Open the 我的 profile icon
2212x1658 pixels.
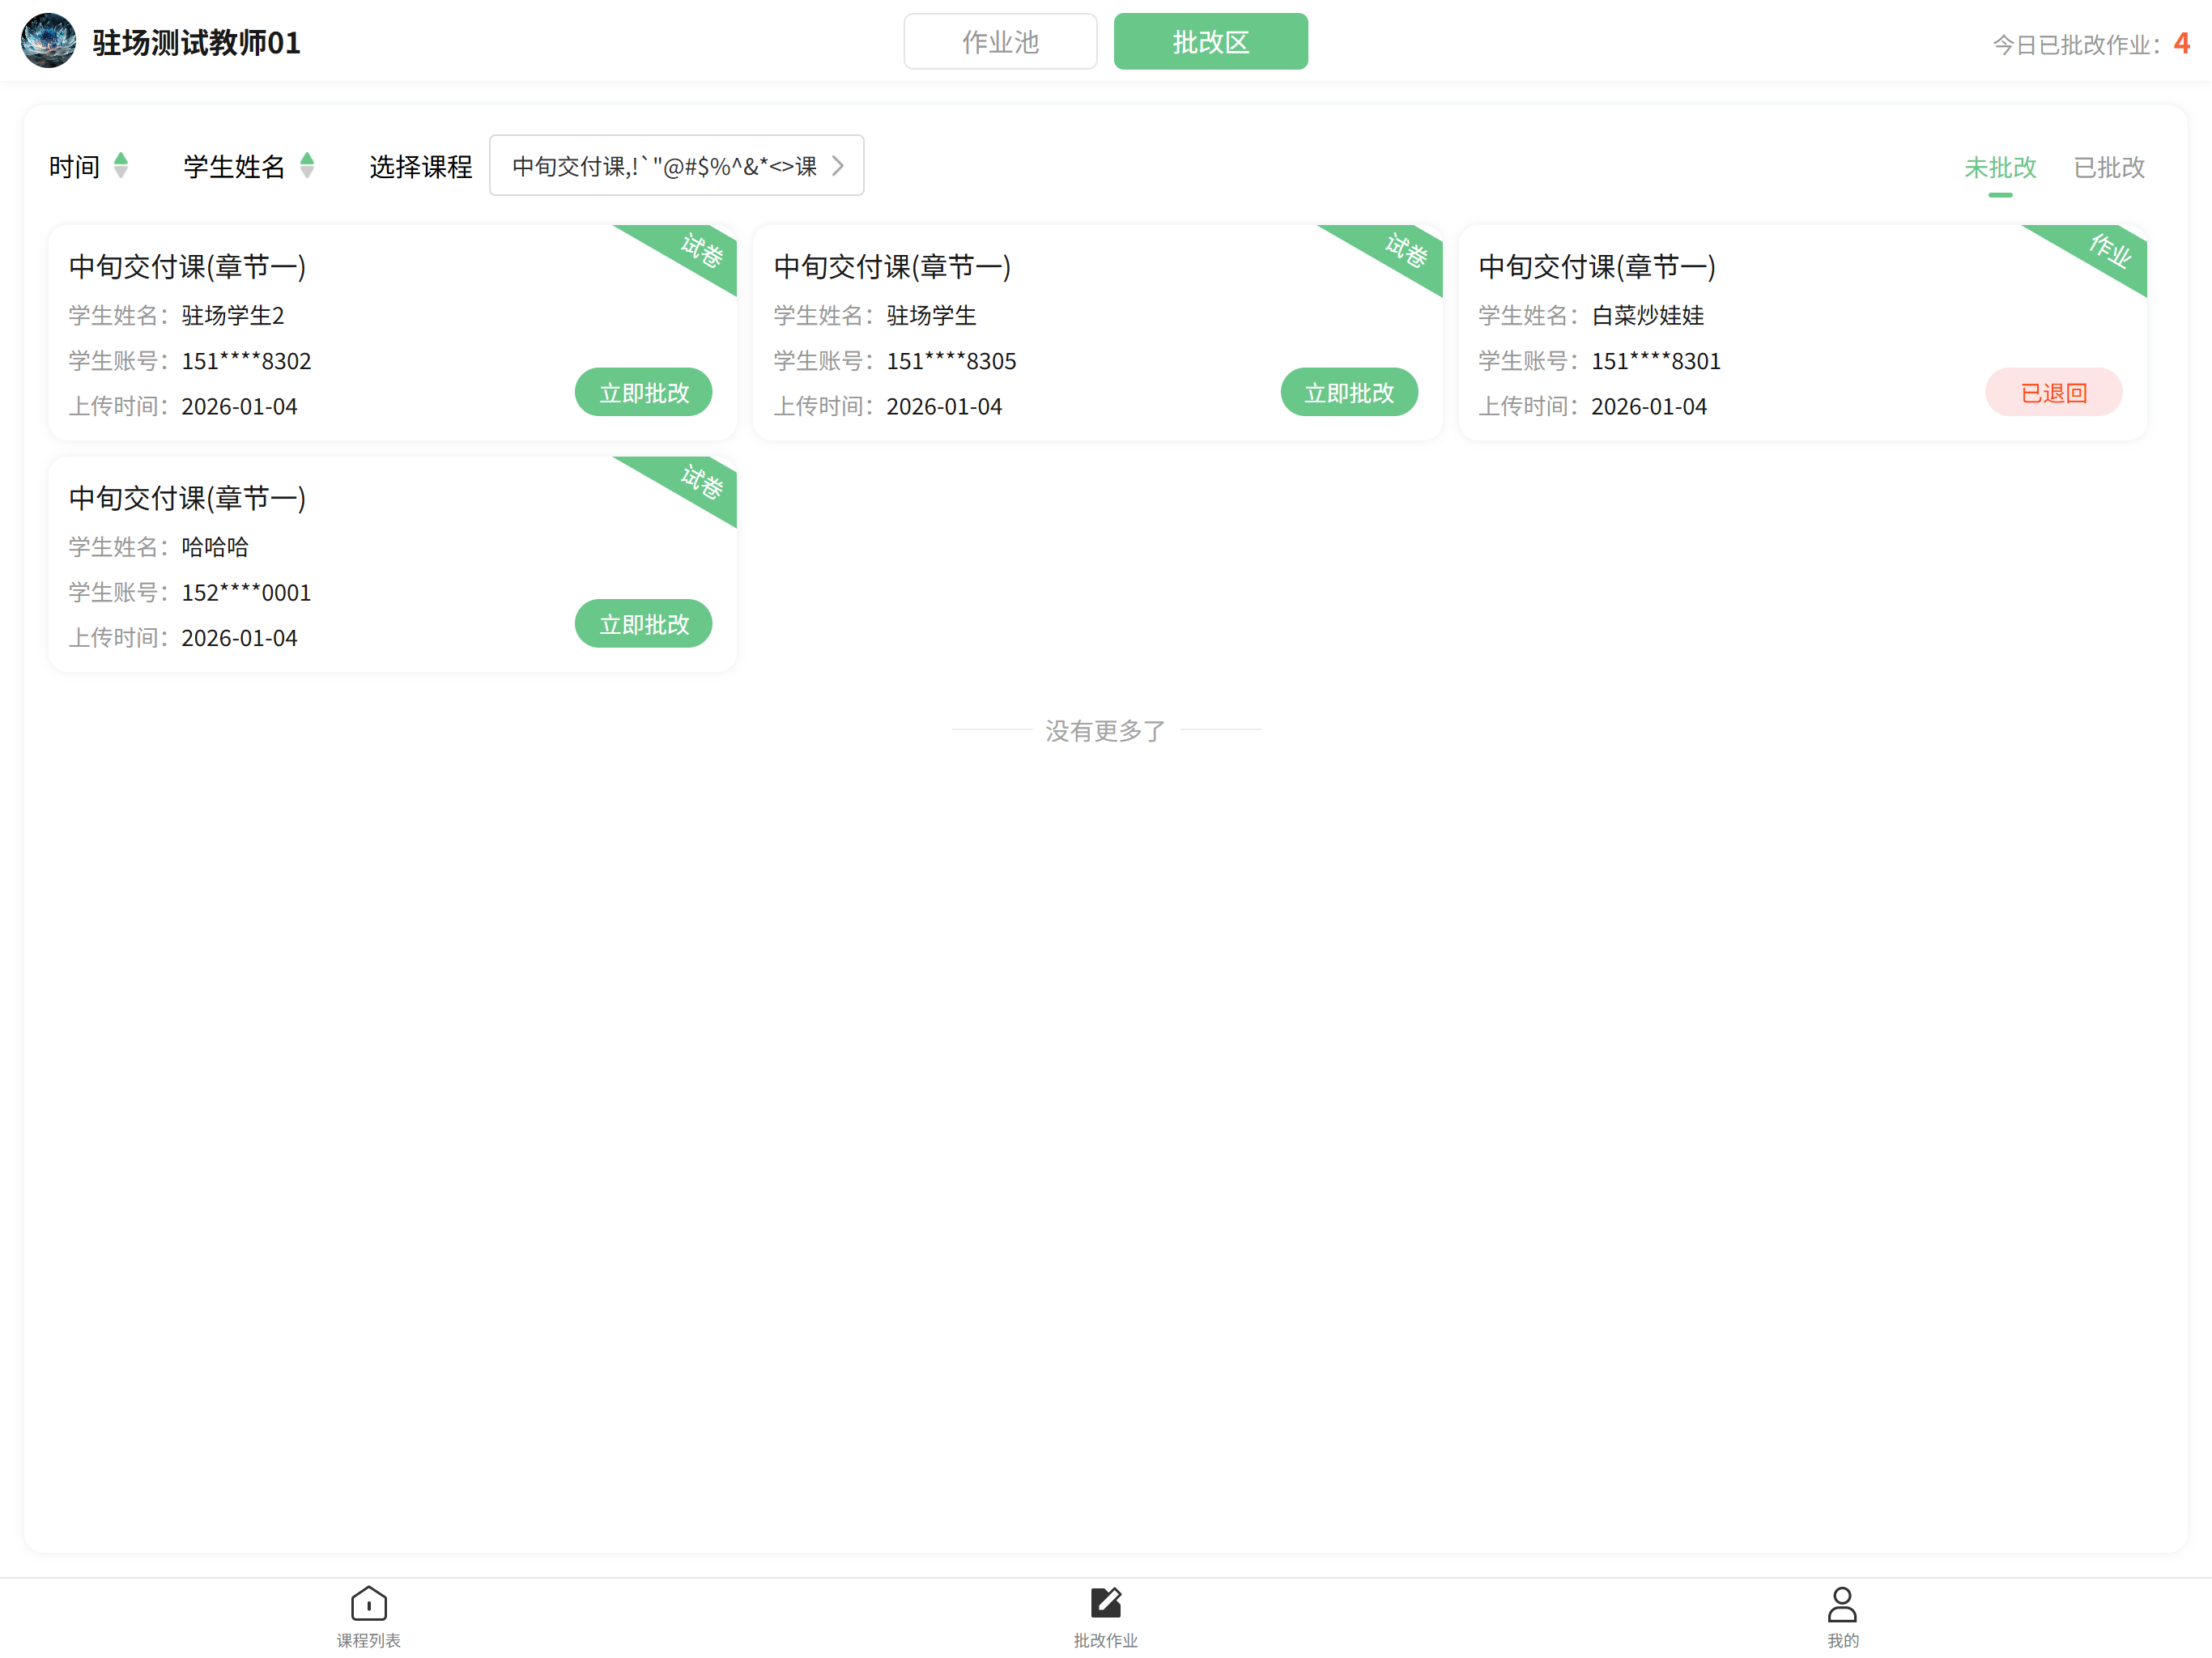coord(1842,1604)
